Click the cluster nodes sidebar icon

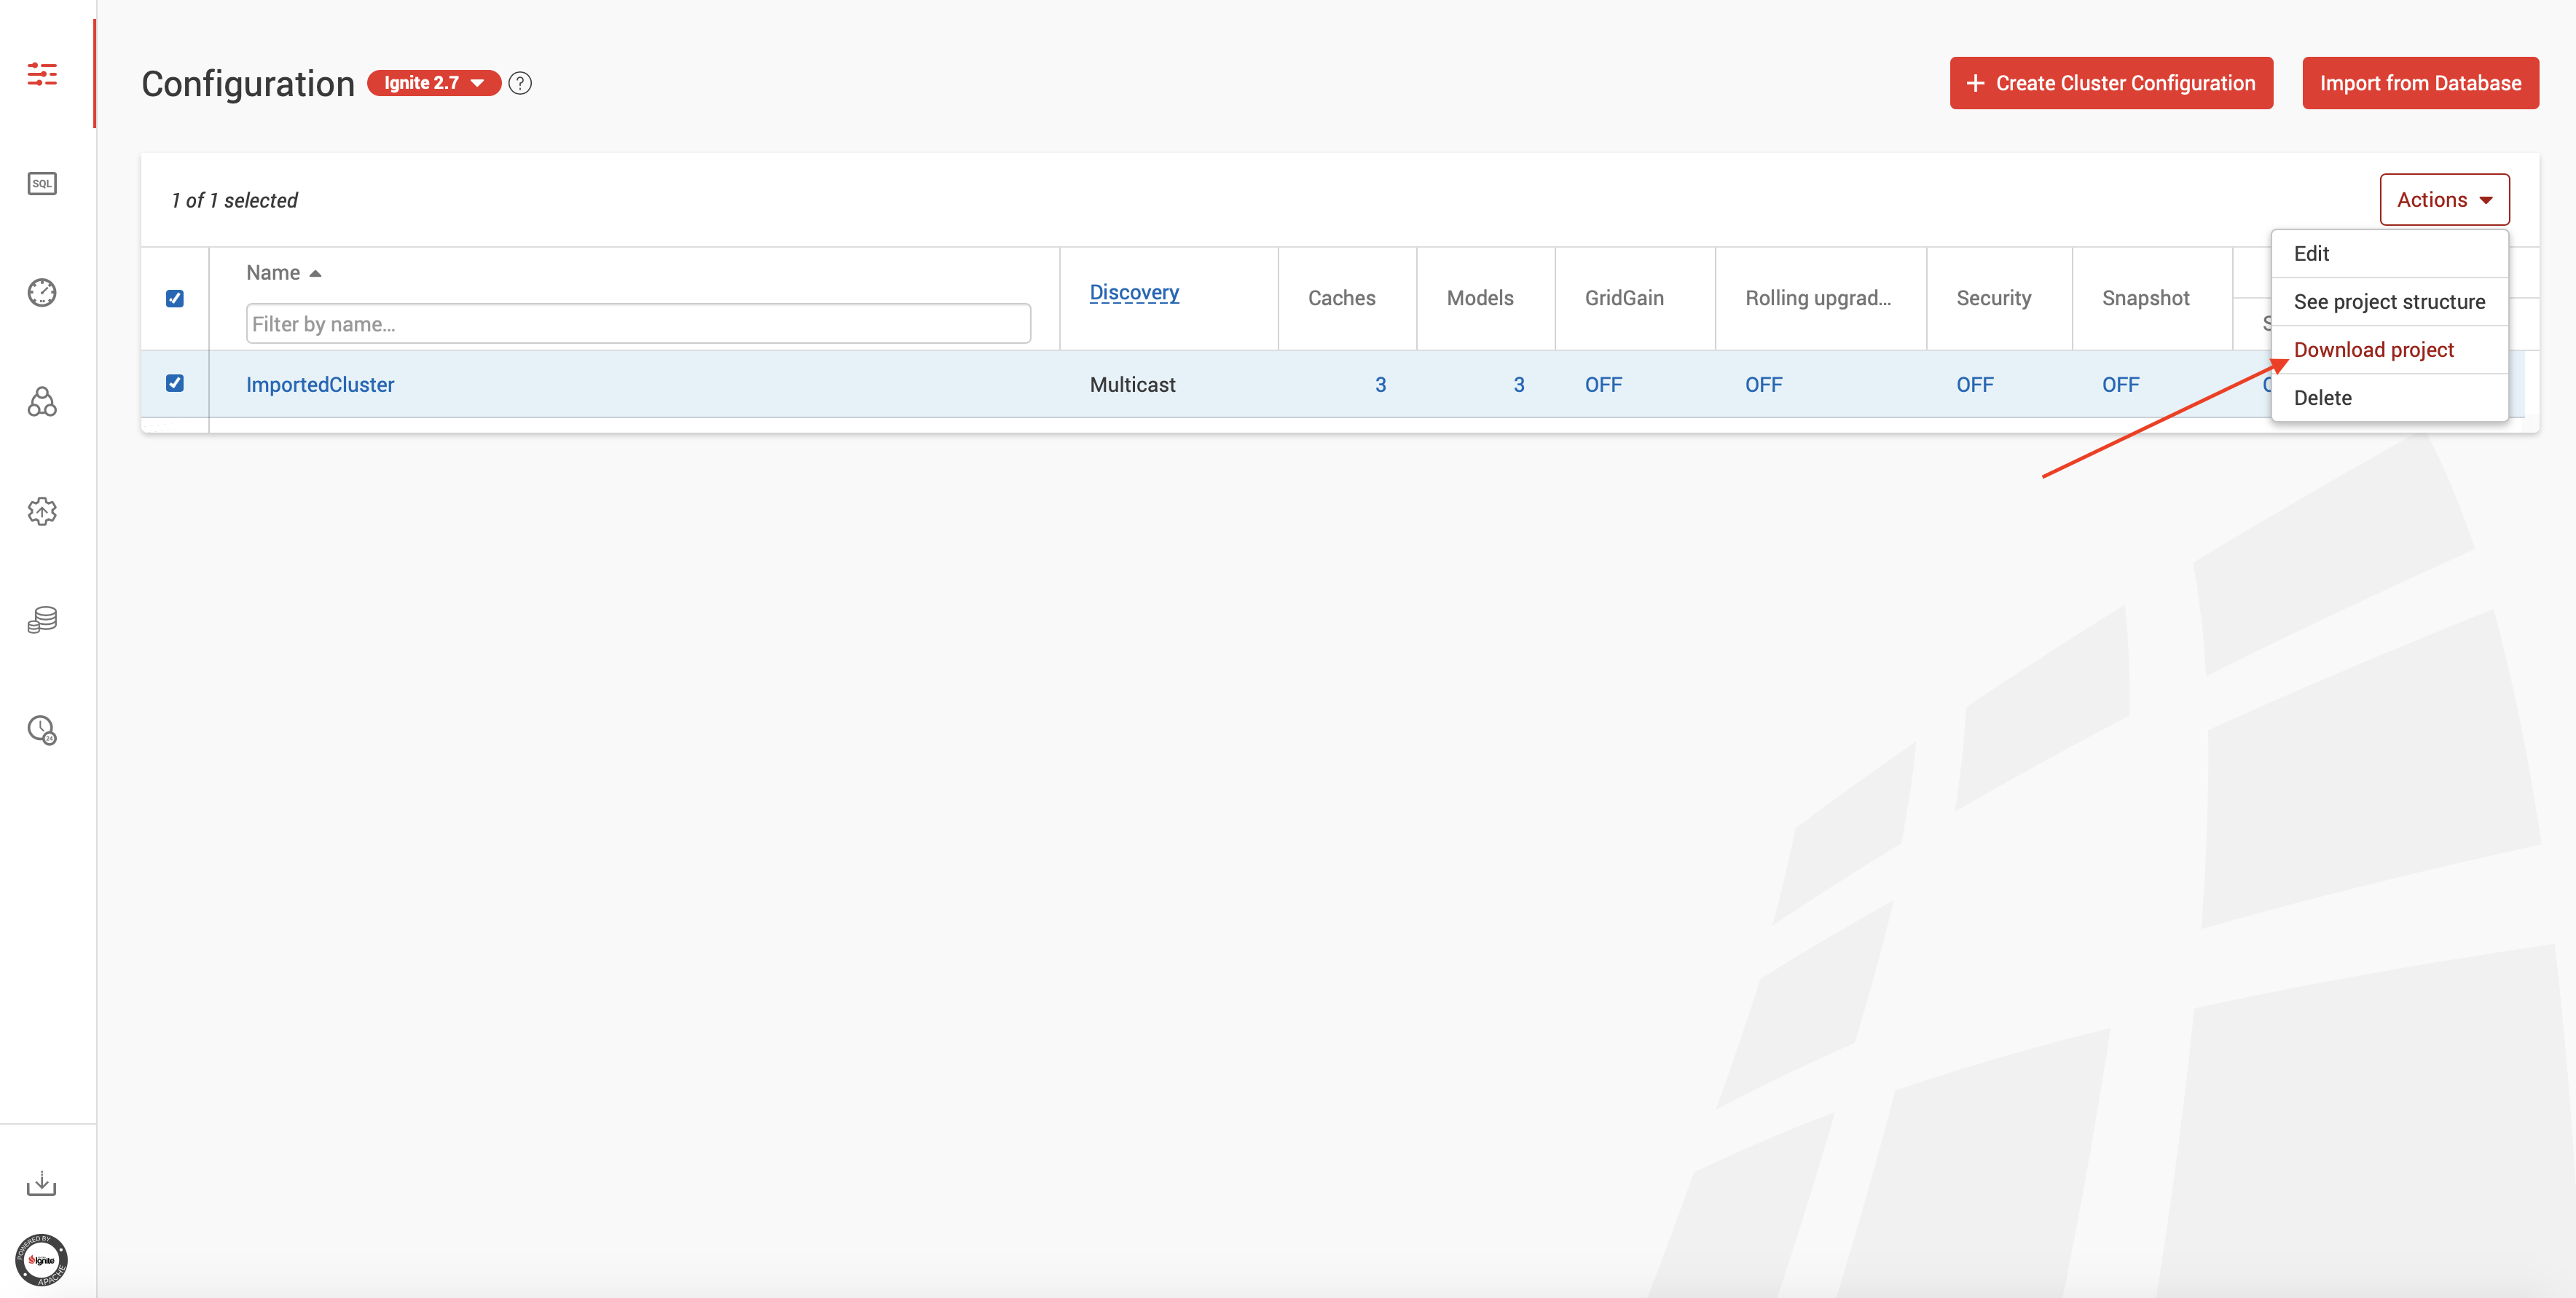[x=42, y=402]
